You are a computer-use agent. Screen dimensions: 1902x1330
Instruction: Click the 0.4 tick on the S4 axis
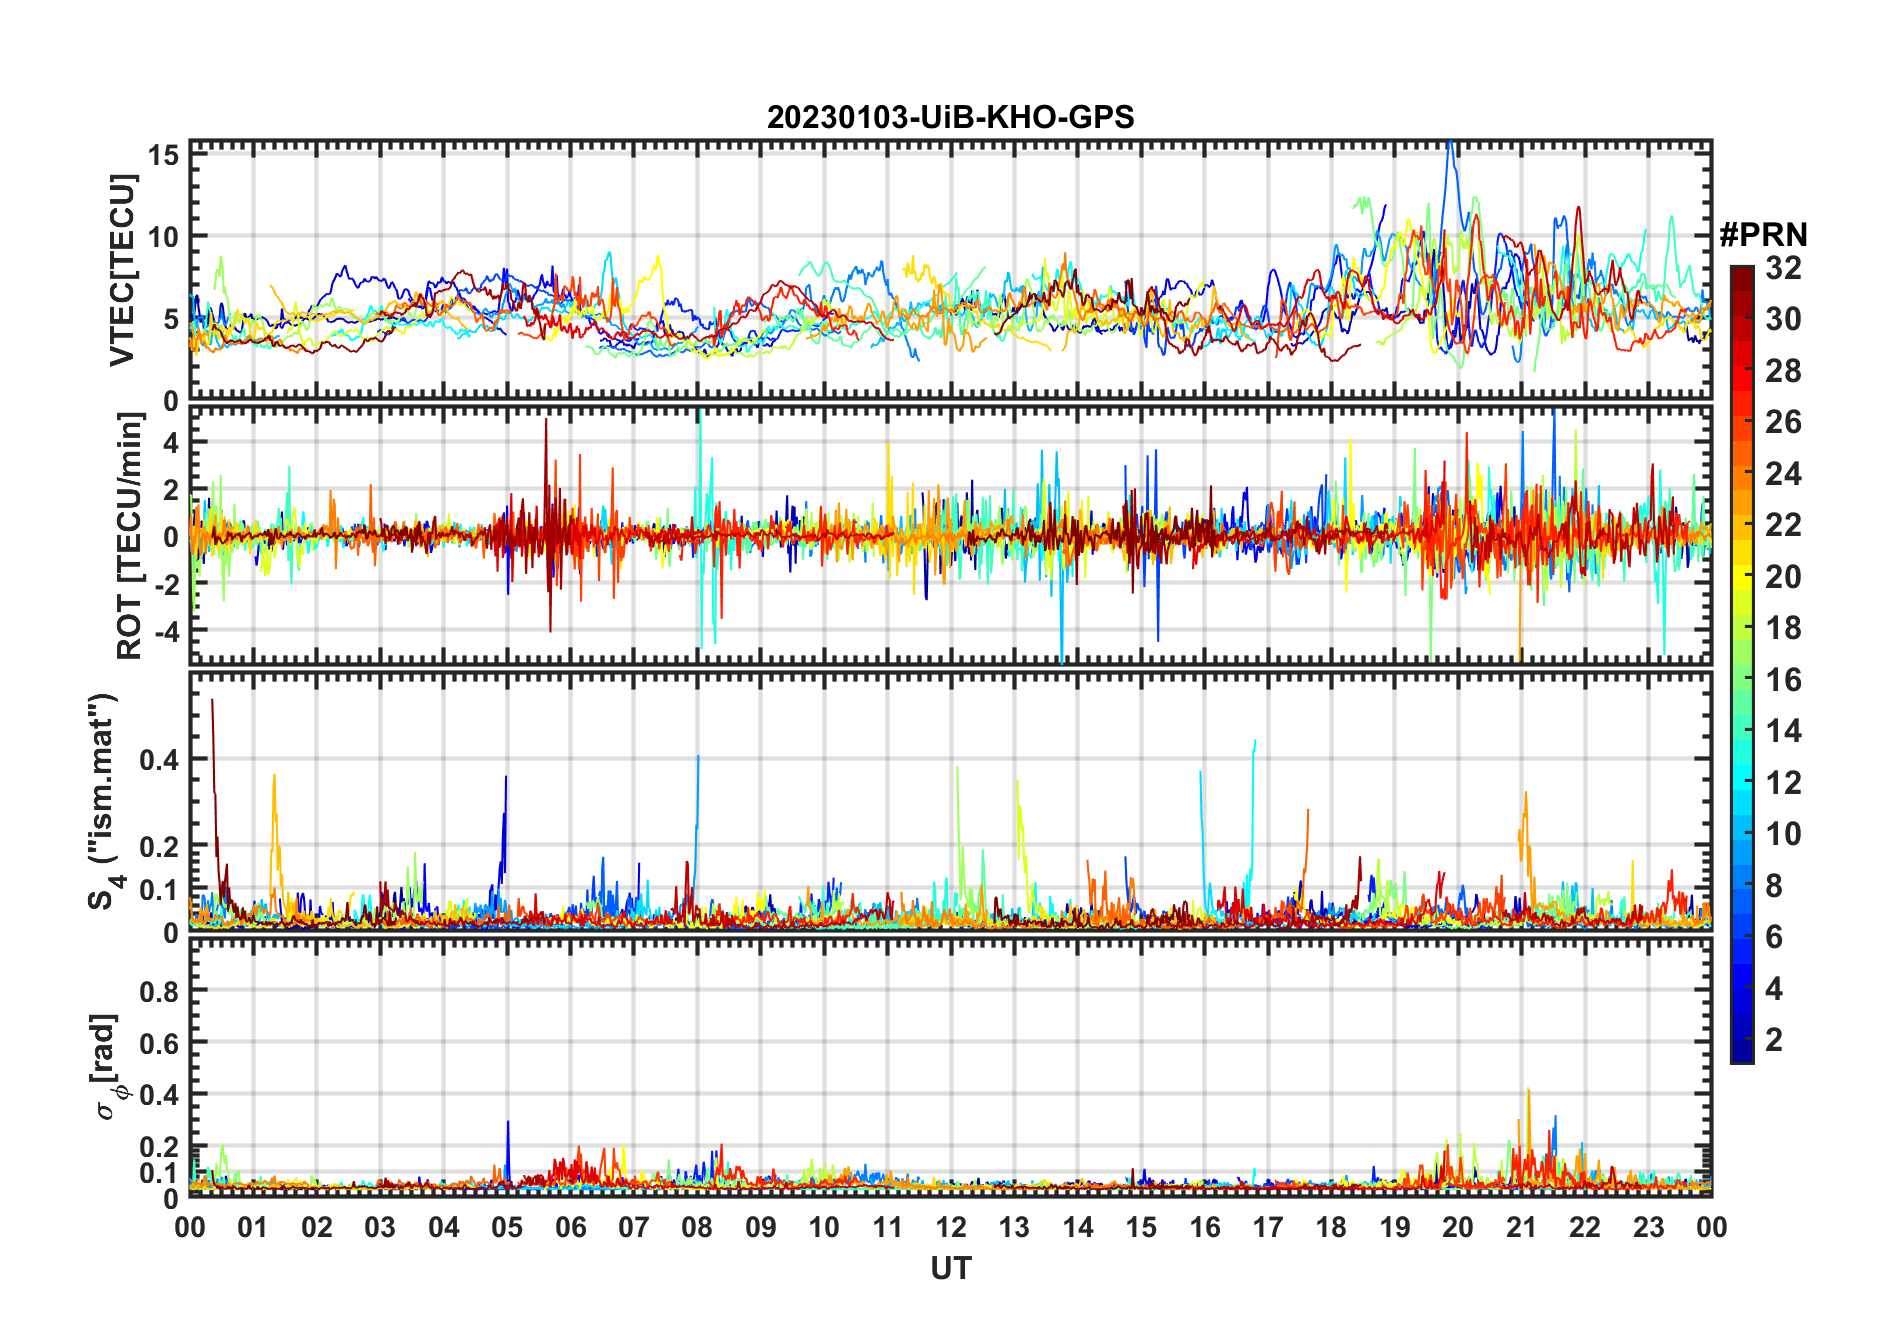(x=159, y=759)
